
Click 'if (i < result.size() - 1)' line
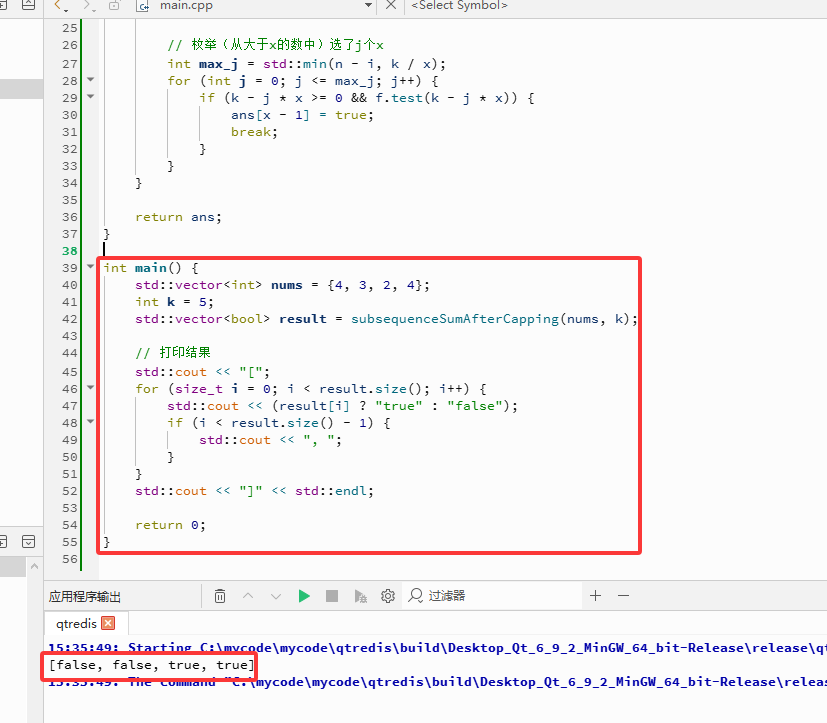pyautogui.click(x=279, y=423)
